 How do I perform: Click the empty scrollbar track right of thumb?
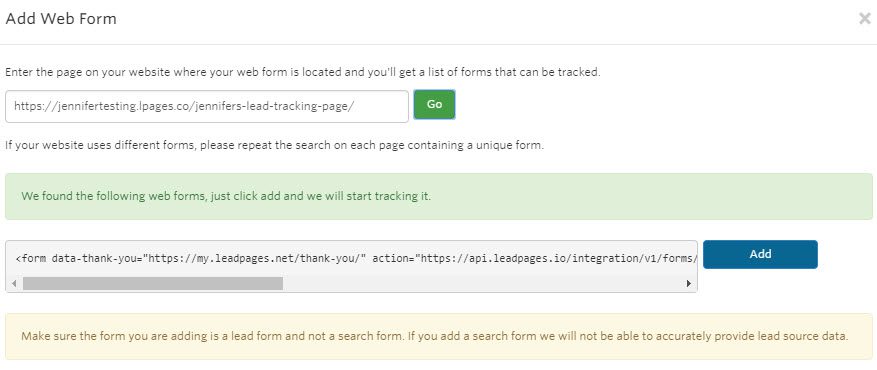[483, 283]
